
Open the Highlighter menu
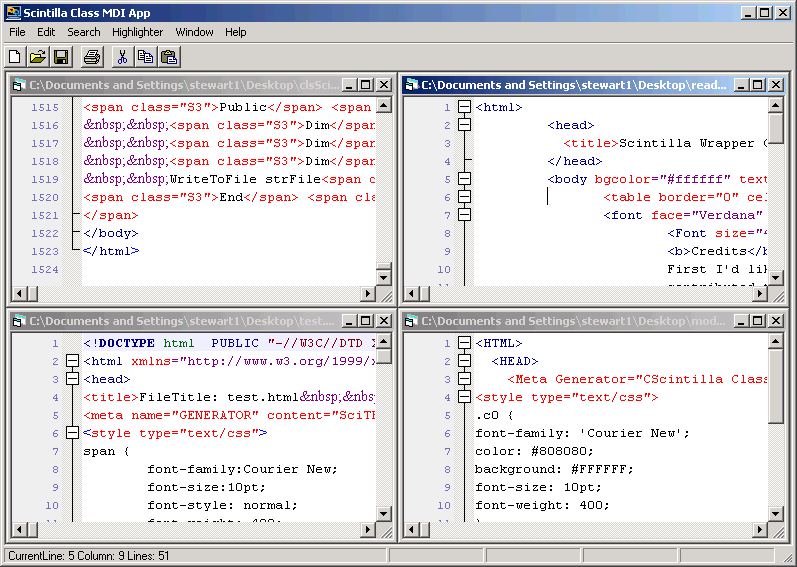pos(137,32)
